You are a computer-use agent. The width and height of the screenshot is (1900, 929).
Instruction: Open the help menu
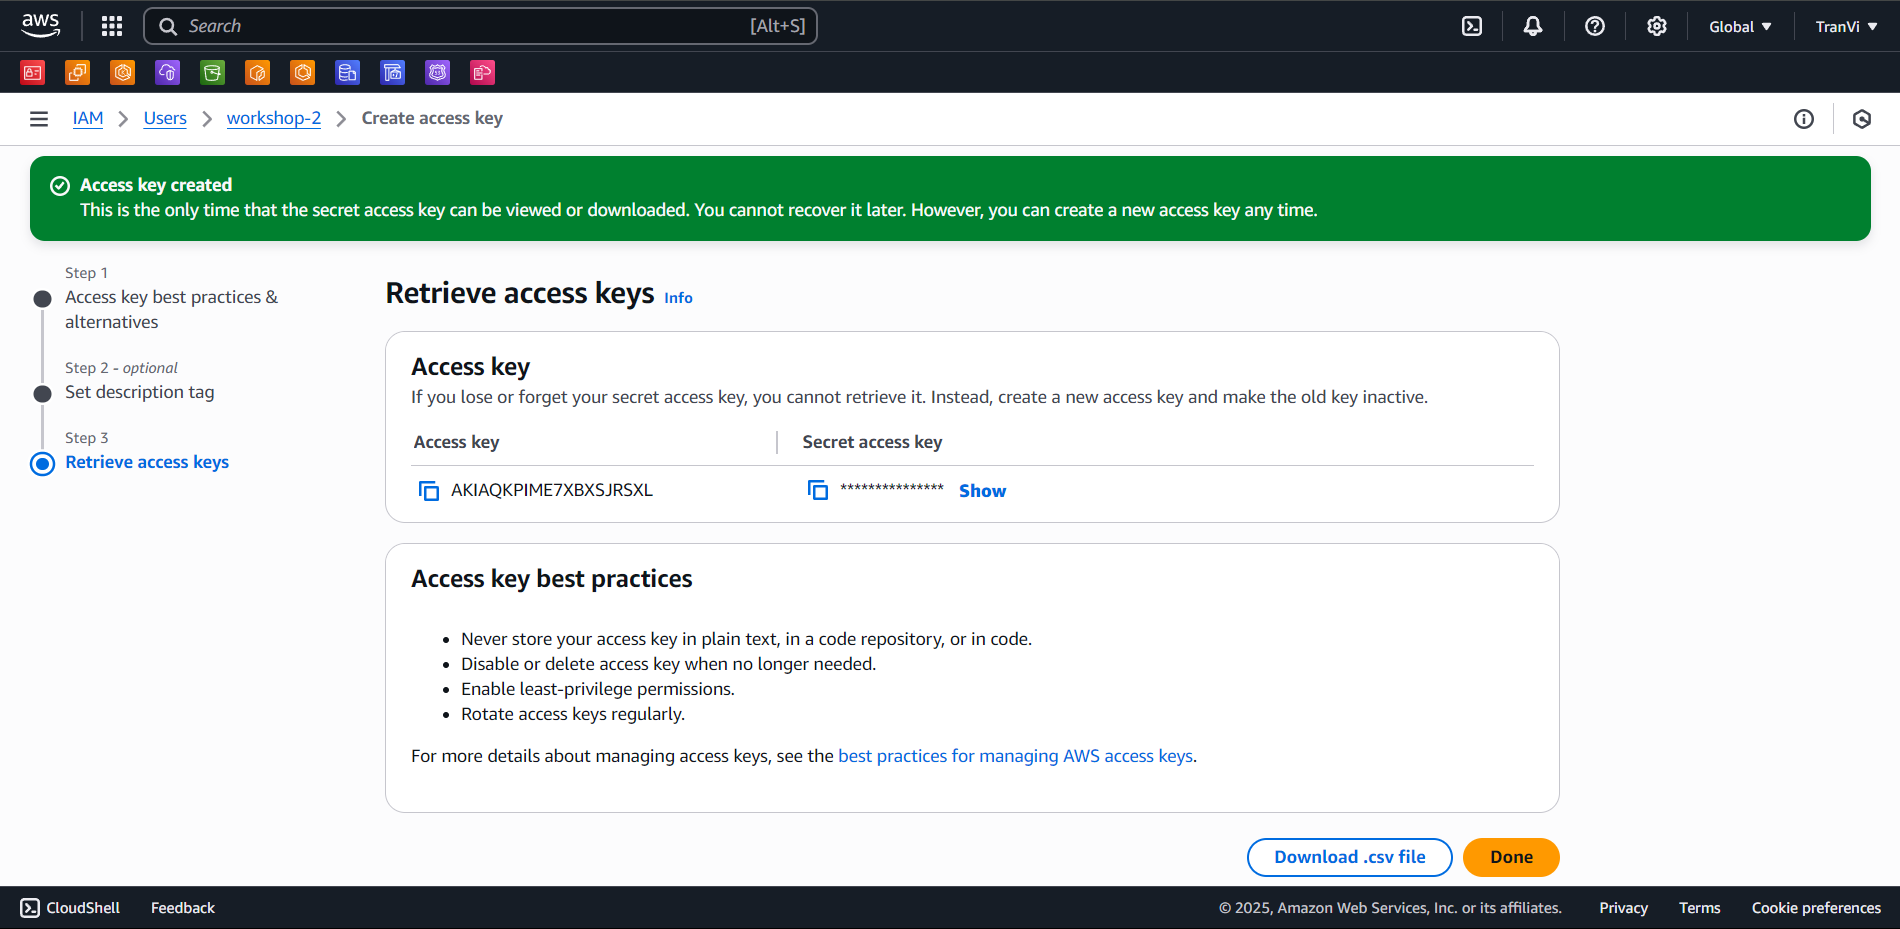(x=1593, y=25)
